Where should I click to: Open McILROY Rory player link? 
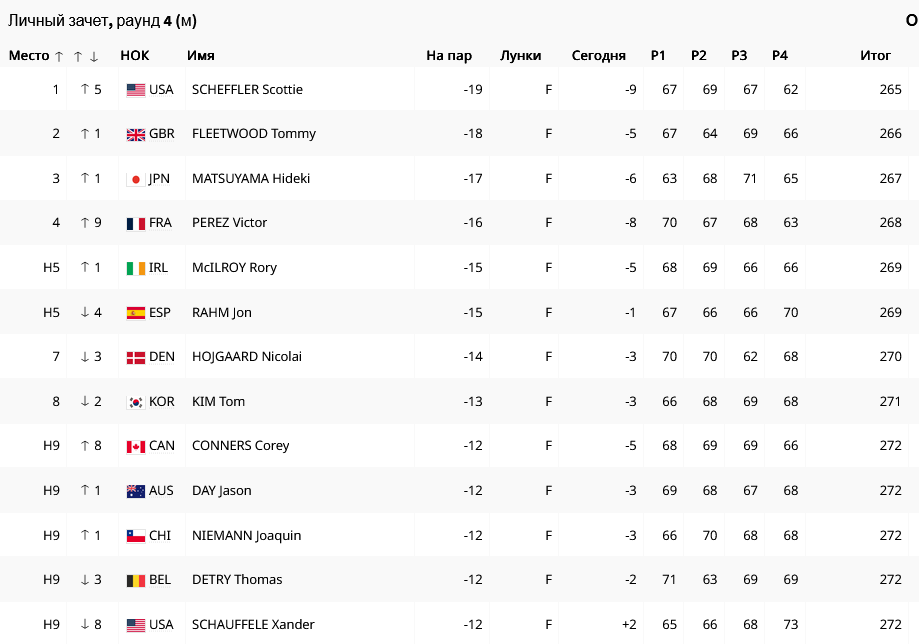click(234, 268)
